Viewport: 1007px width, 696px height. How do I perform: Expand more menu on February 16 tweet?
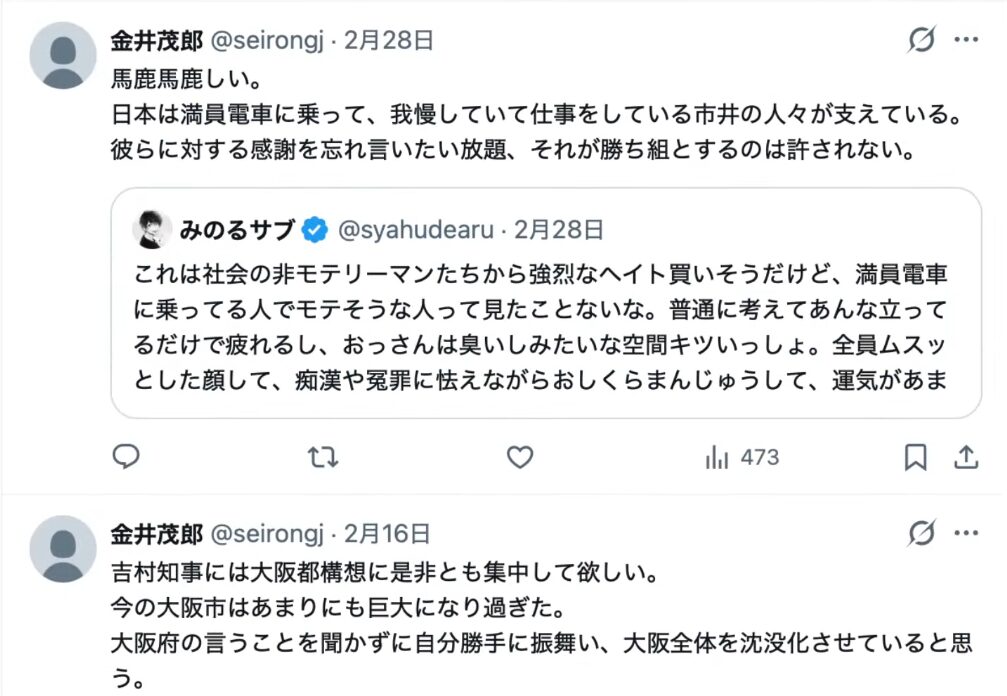pyautogui.click(x=966, y=534)
